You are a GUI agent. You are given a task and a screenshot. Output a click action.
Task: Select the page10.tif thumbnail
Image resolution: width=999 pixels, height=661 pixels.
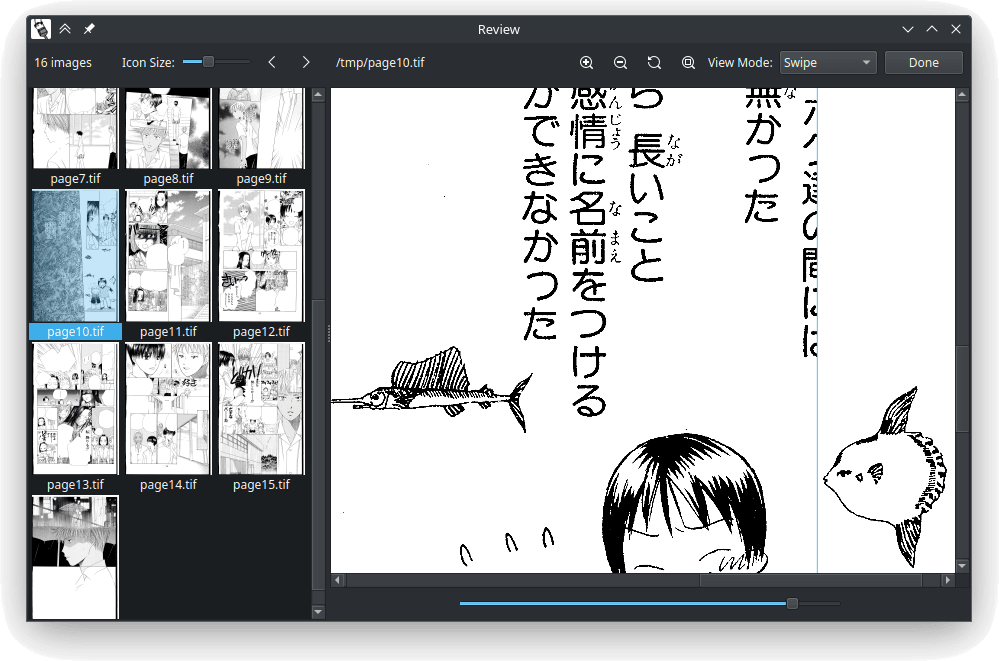75,256
